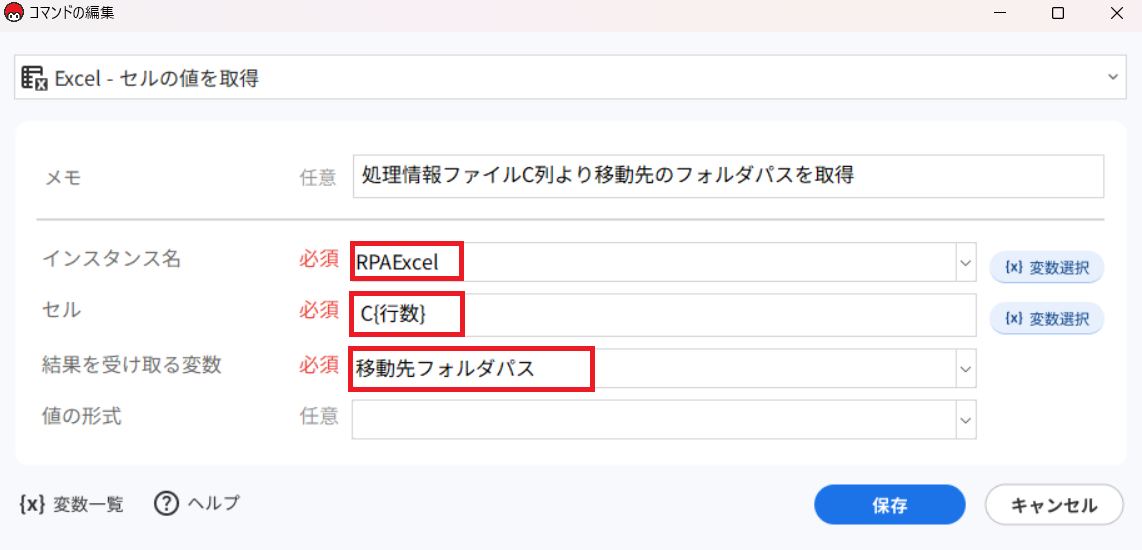Click 変数選択 button next to インスタンス名
Screen dimensions: 1142x550
pyautogui.click(x=1047, y=267)
